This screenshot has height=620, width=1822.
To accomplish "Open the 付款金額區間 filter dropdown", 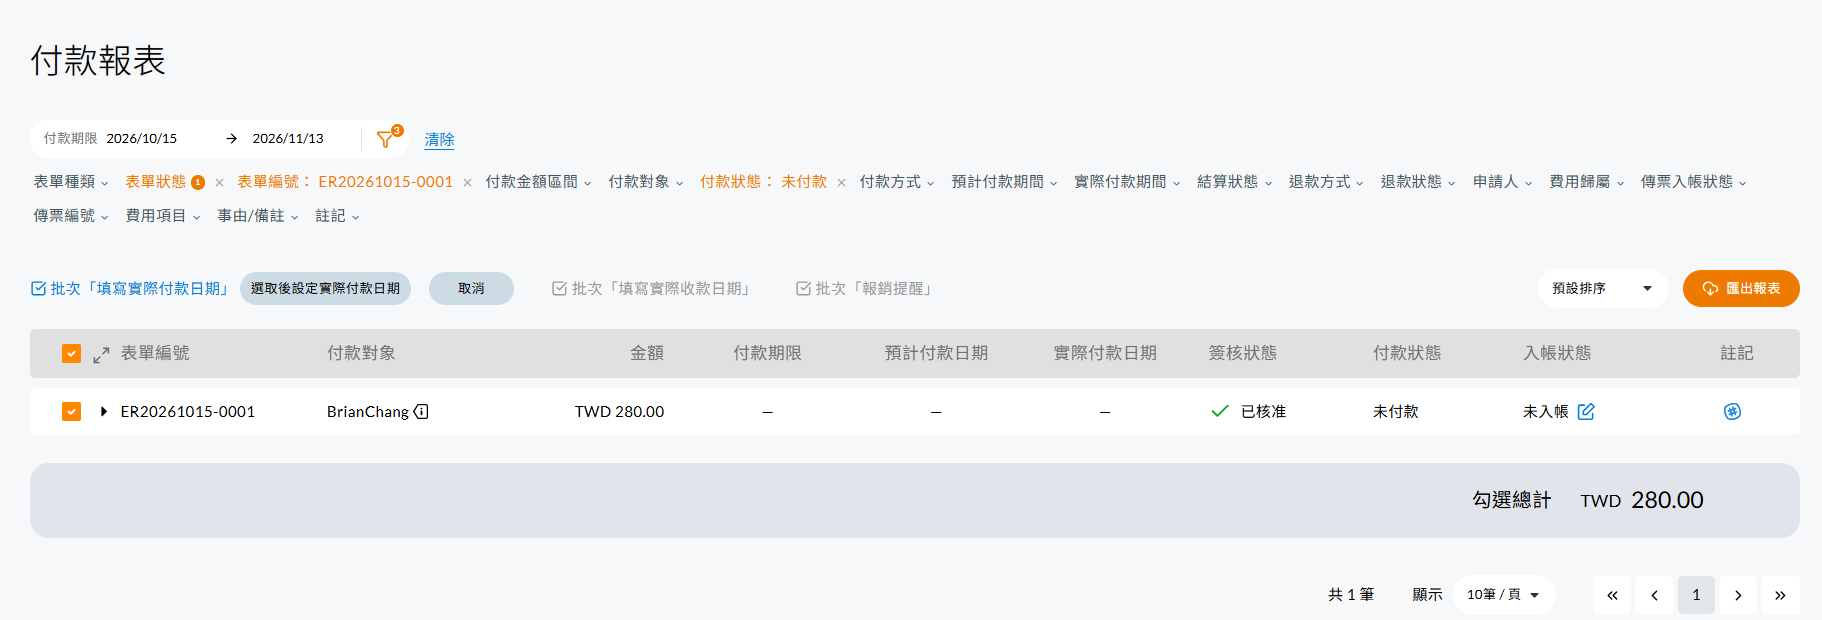I will pyautogui.click(x=539, y=182).
